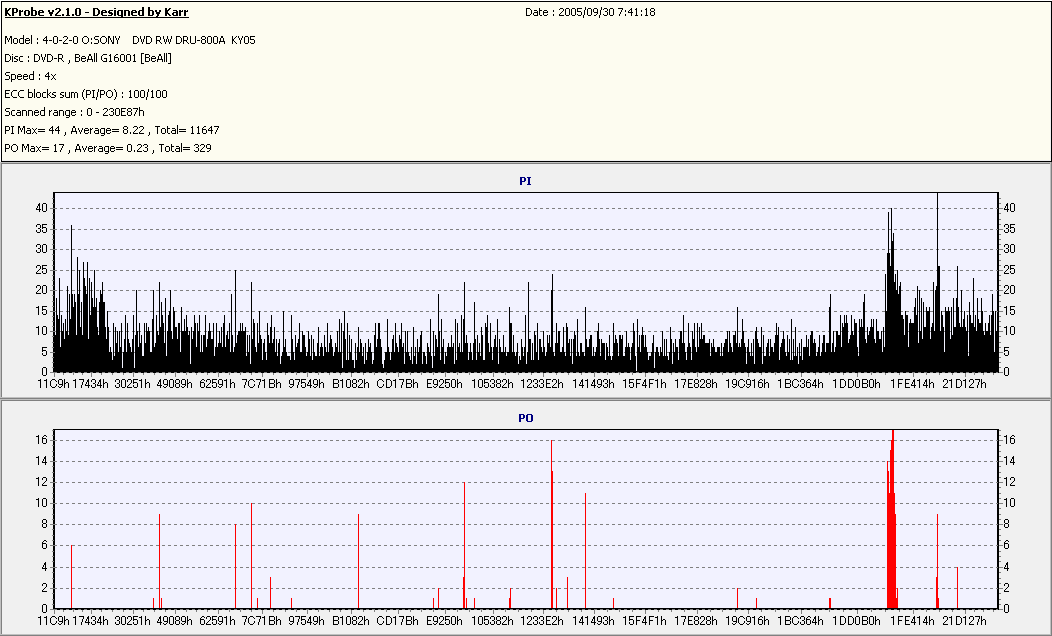Click the PO chart title
This screenshot has width=1052, height=636.
[525, 418]
